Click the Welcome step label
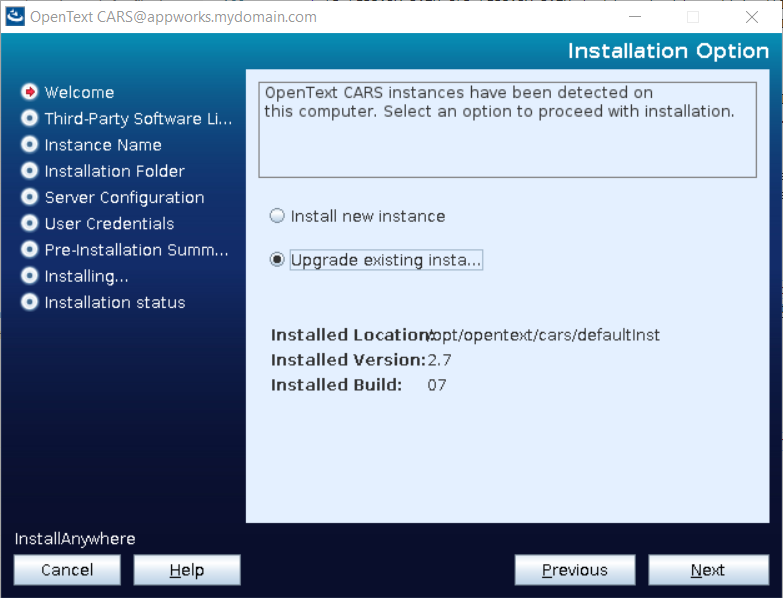This screenshot has height=598, width=783. pyautogui.click(x=79, y=92)
